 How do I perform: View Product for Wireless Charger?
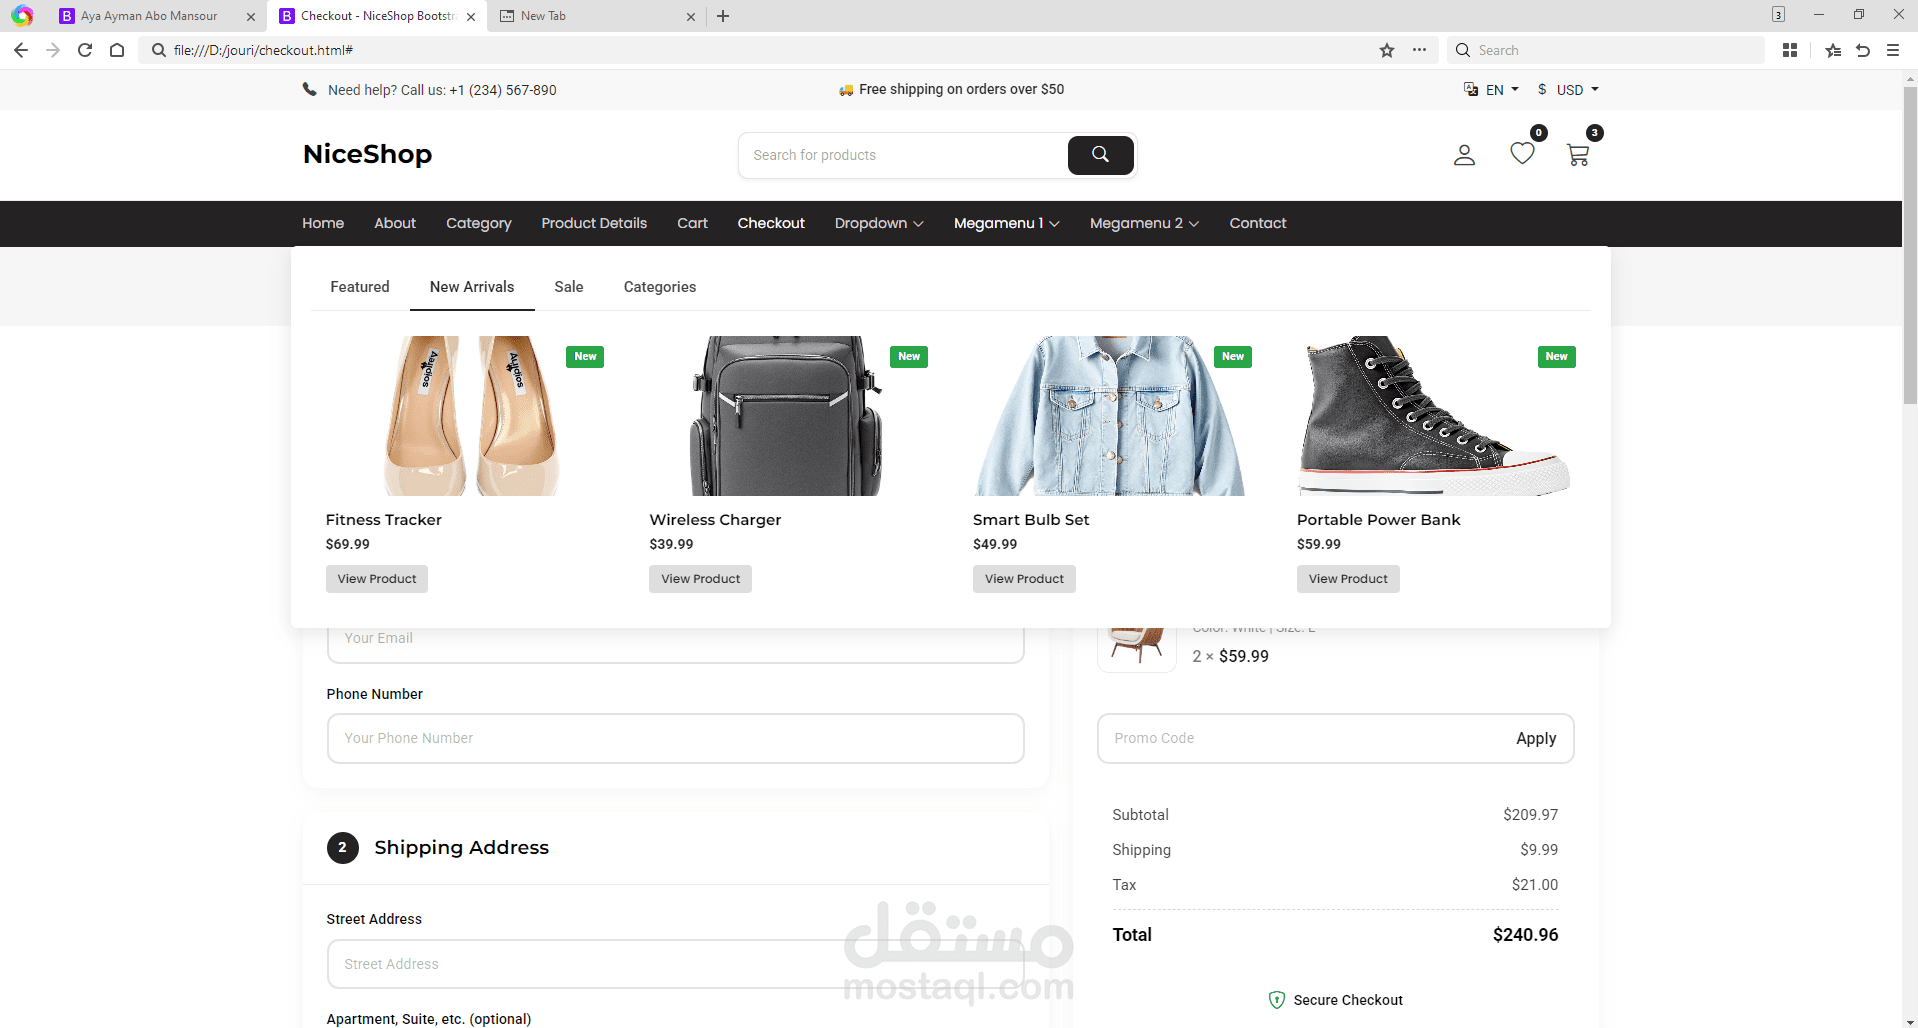click(x=700, y=579)
